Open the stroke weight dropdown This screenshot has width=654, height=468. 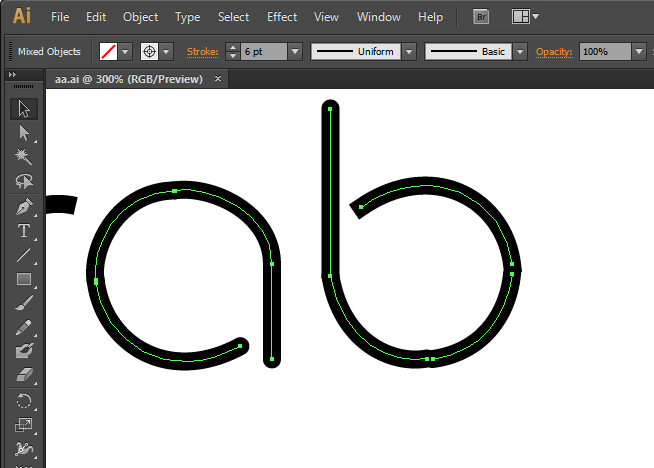[x=295, y=52]
